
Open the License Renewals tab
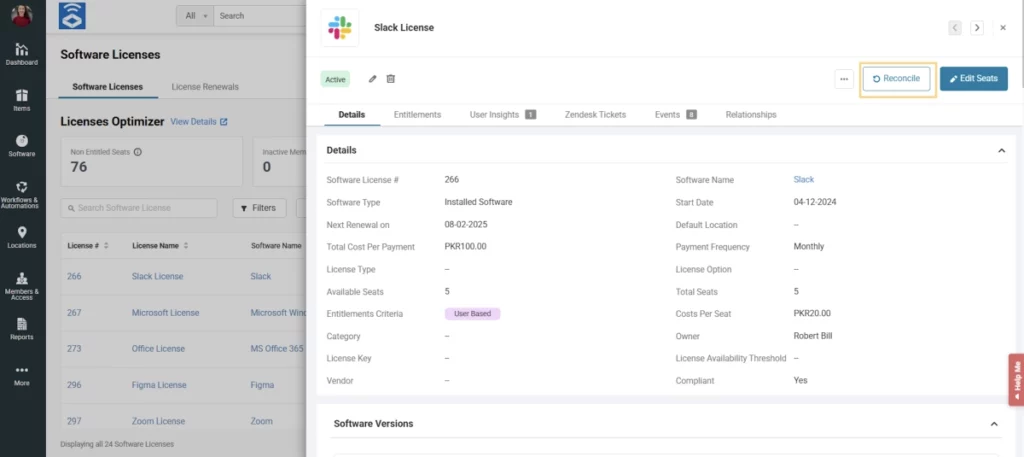coord(205,87)
